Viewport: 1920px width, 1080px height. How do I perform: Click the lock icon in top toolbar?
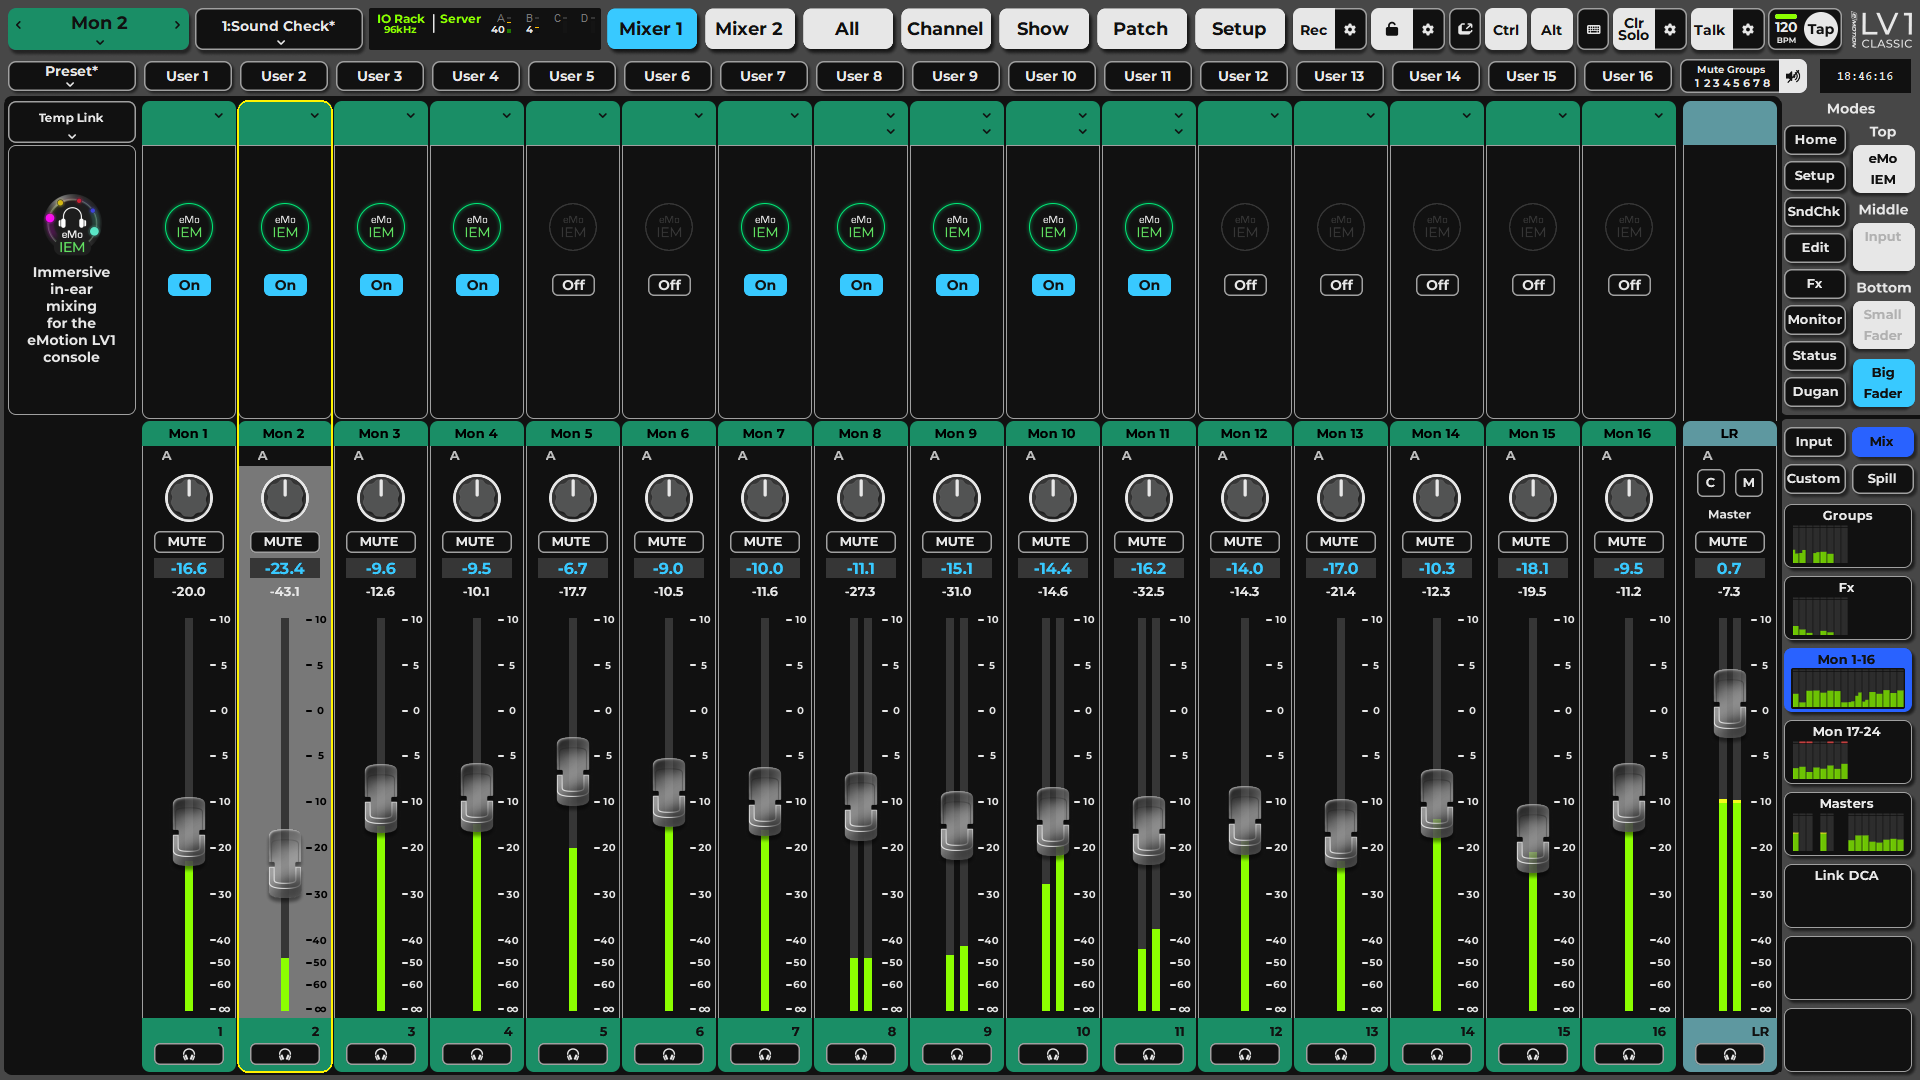tap(1391, 30)
